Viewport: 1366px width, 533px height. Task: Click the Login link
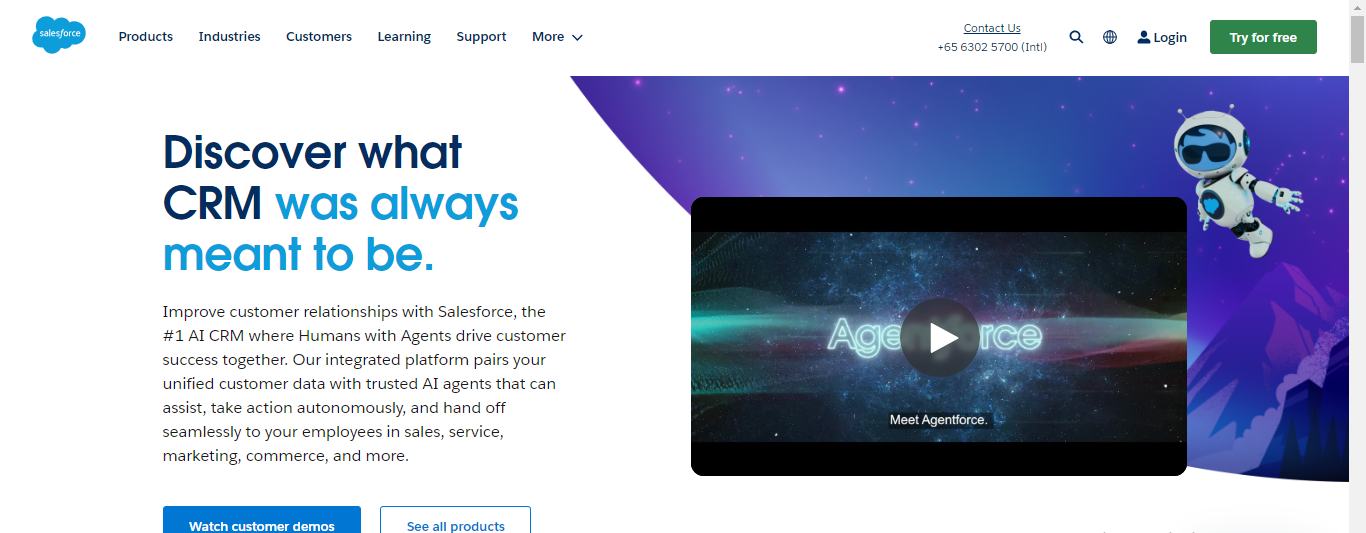tap(1170, 37)
